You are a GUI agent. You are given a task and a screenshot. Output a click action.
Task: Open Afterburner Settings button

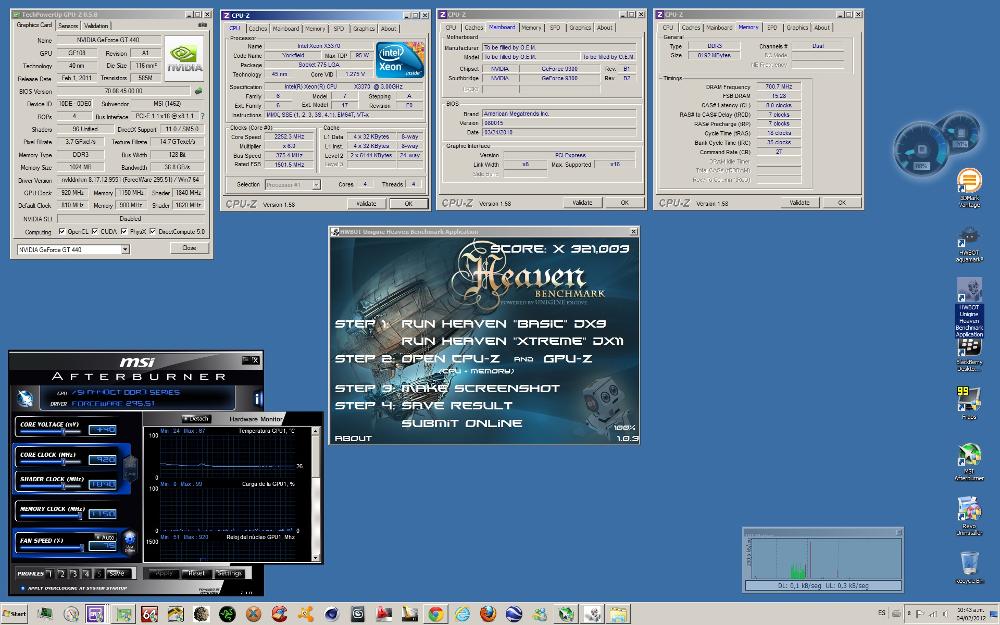click(229, 573)
